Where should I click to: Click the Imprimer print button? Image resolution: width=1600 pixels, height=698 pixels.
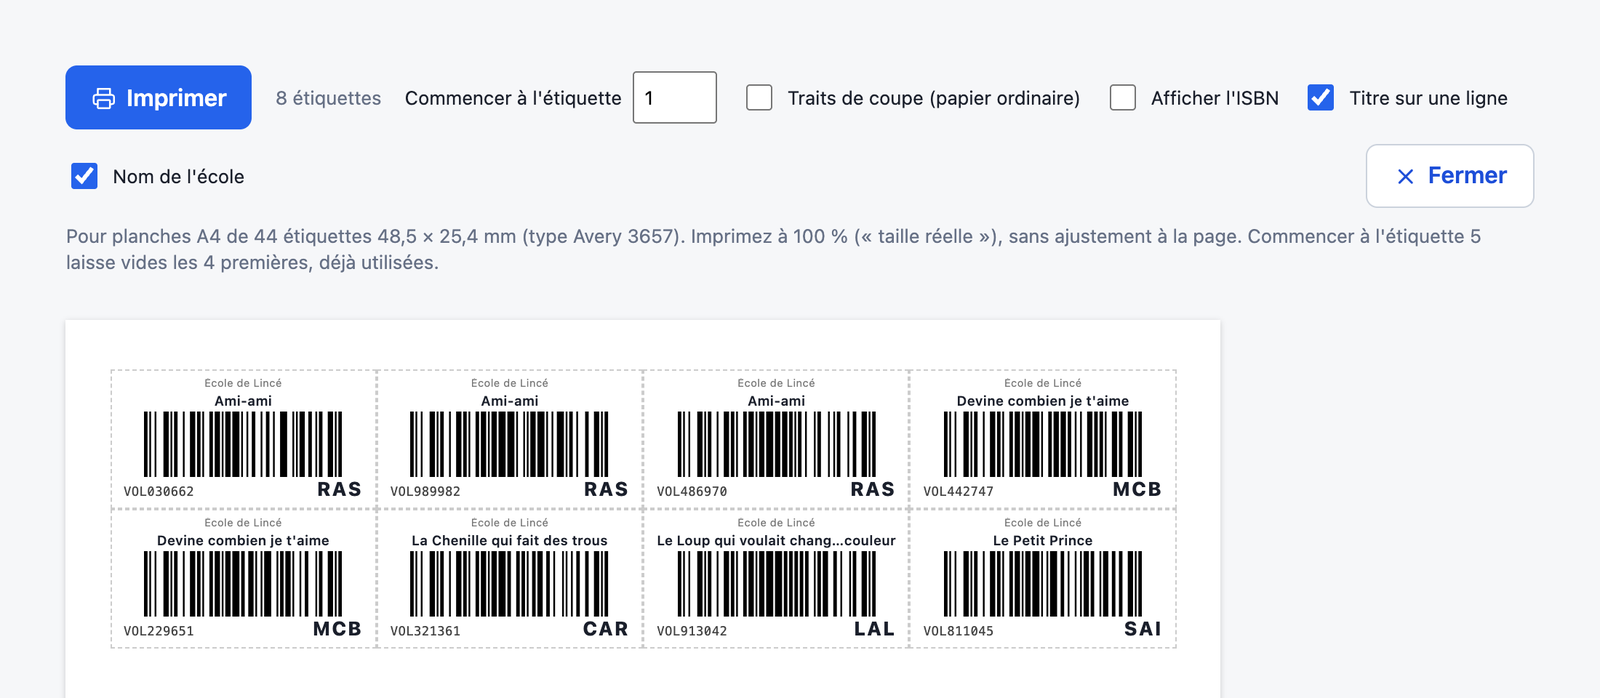158,98
